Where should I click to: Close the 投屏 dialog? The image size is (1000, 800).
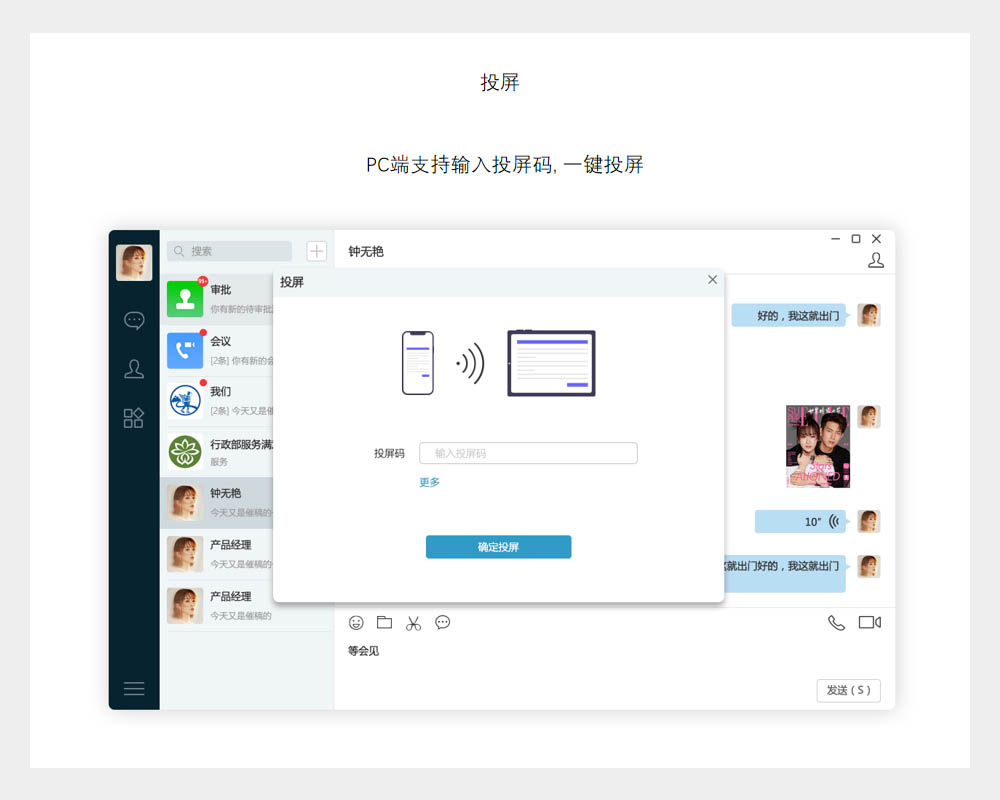712,280
